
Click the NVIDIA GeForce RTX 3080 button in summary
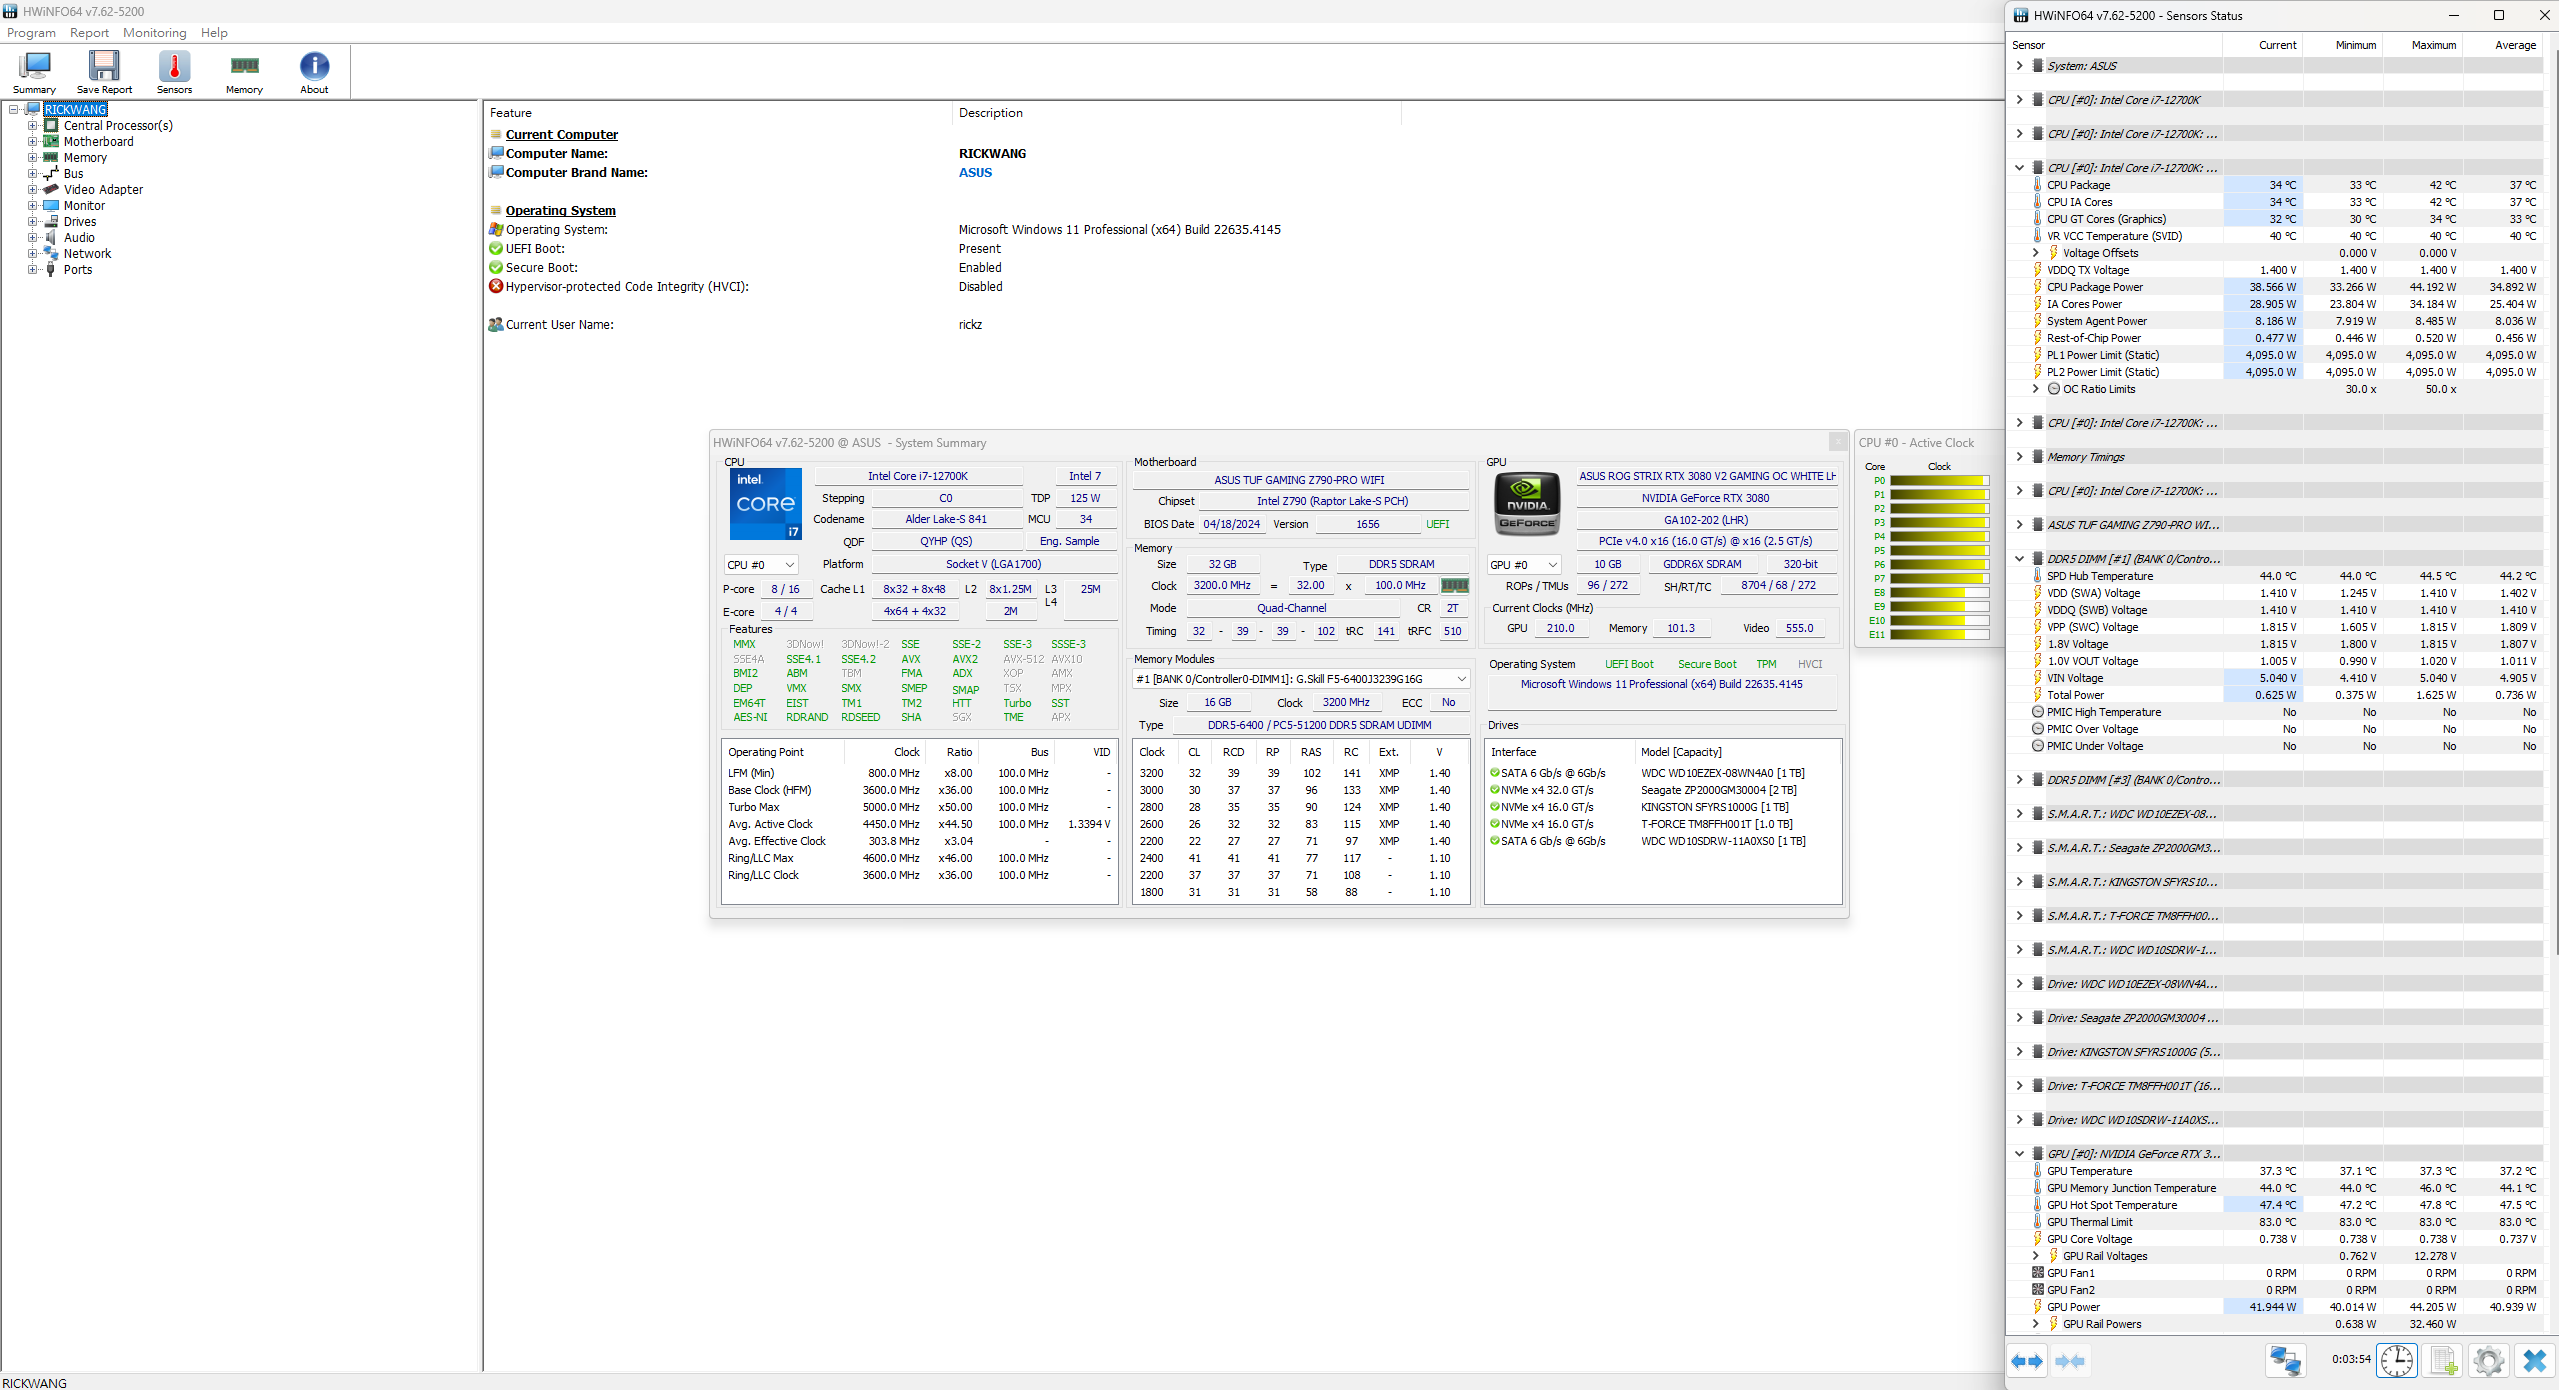coord(1705,498)
